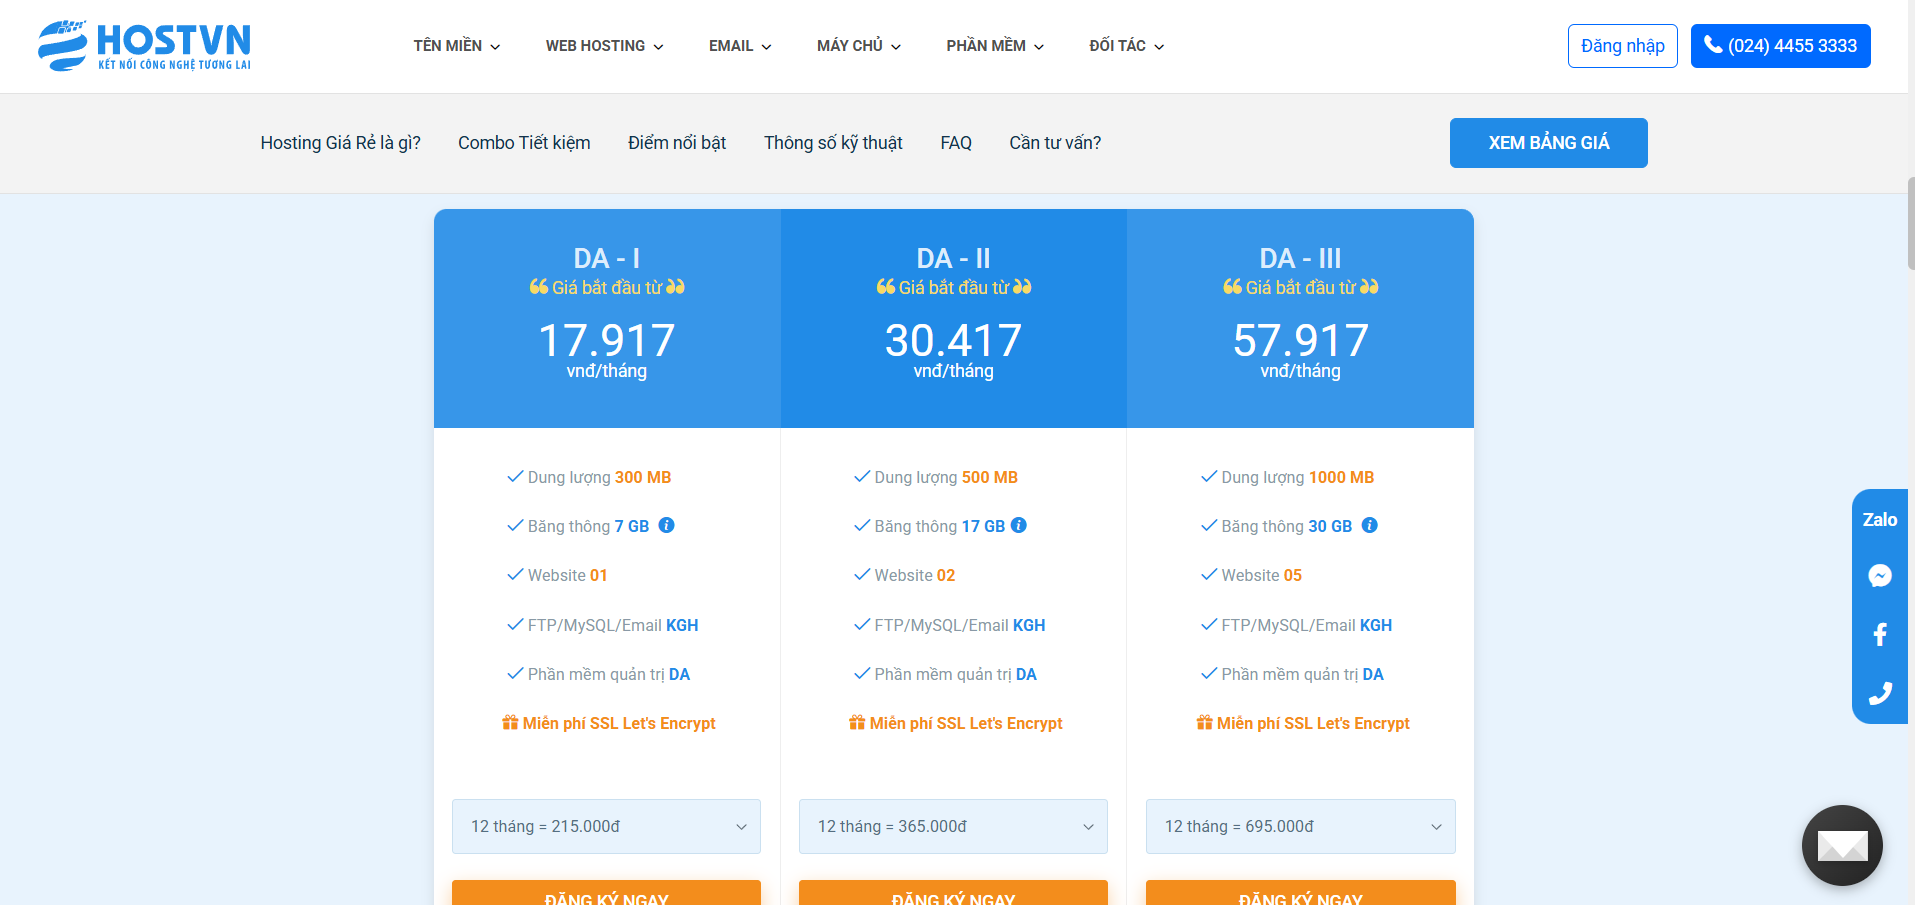Open the TÊN MIỀN menu

pyautogui.click(x=456, y=46)
